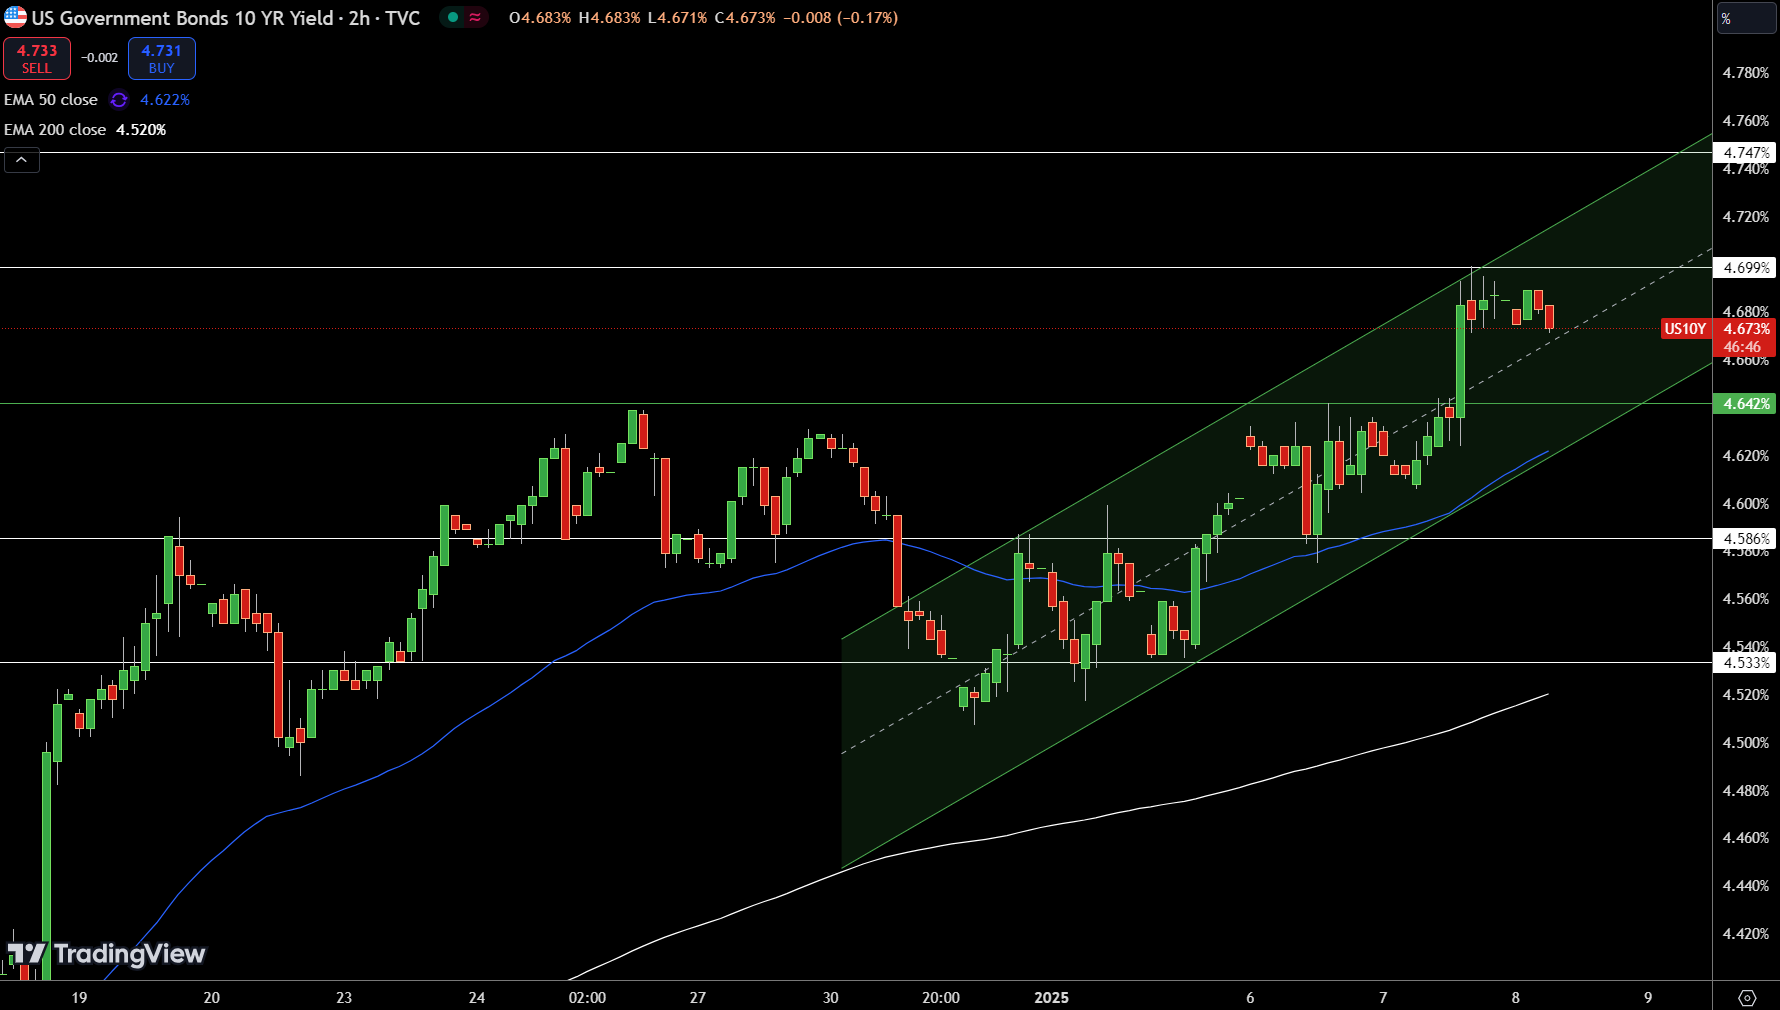Click the 4.720% price scale value
1780x1010 pixels.
[x=1746, y=217]
